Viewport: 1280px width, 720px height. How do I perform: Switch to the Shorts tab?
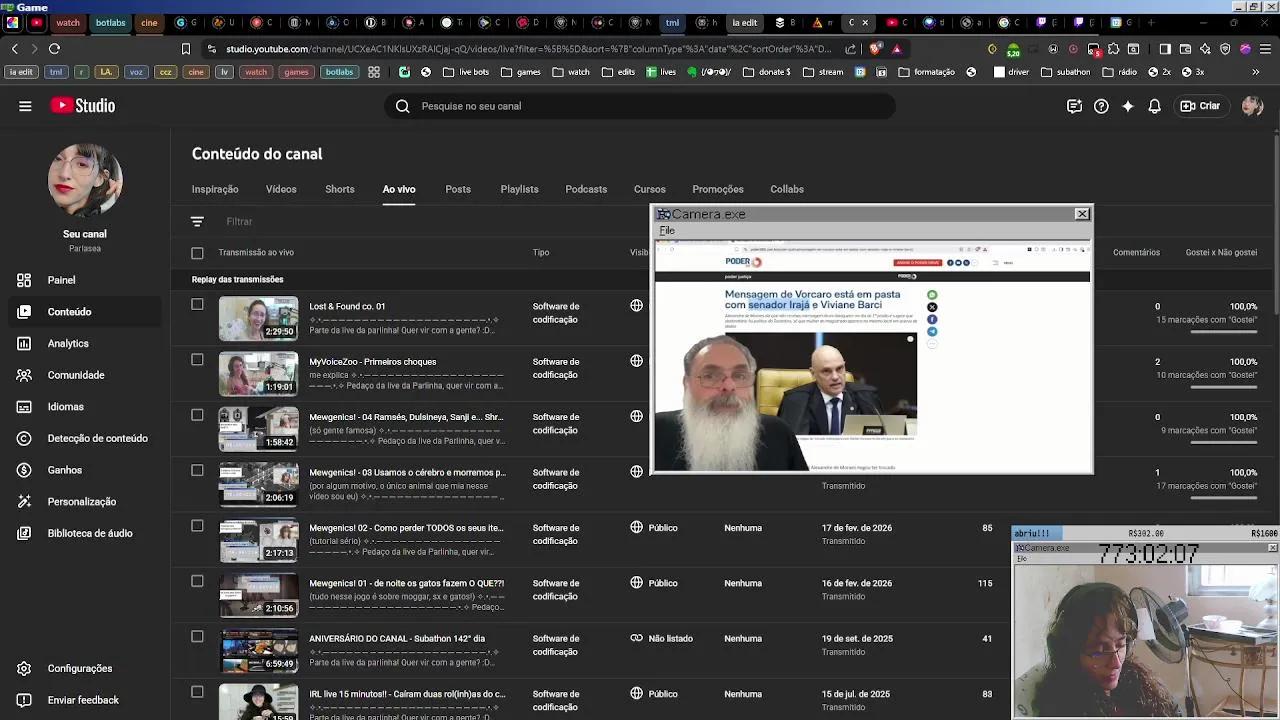340,189
